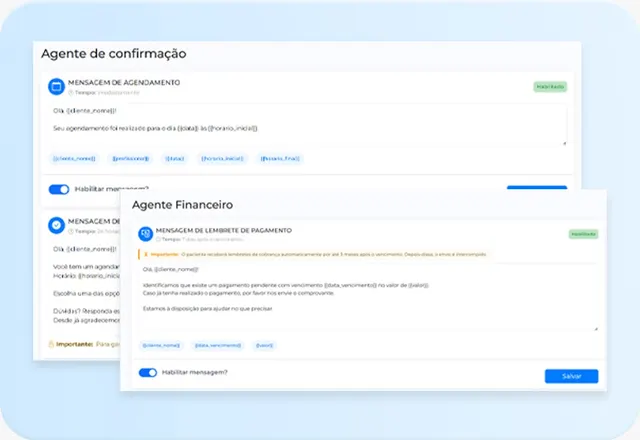
Task: Click inside the agendamento message text area
Action: tap(309, 125)
